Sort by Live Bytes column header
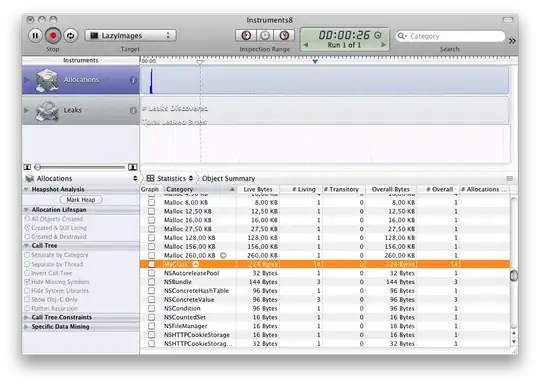Screen dimensions: 540x385 tap(258, 189)
